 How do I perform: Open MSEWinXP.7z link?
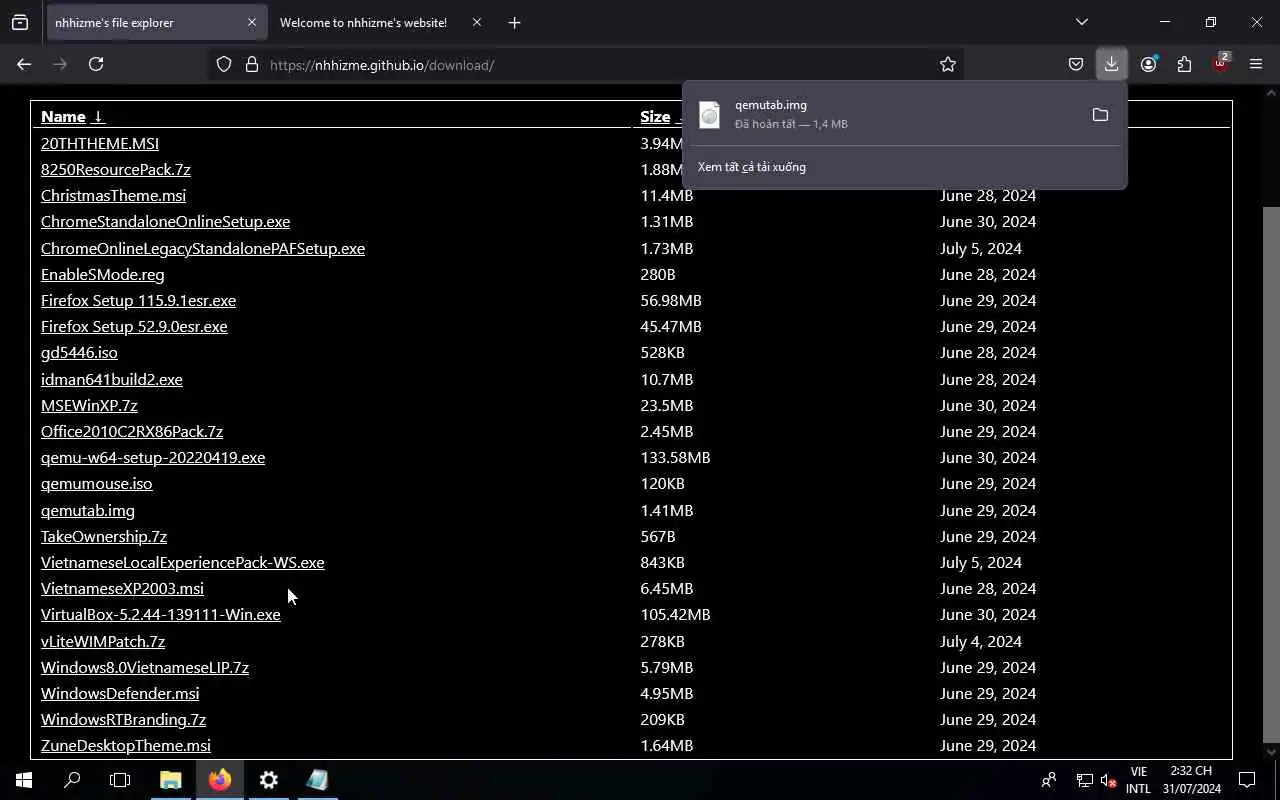tap(89, 405)
